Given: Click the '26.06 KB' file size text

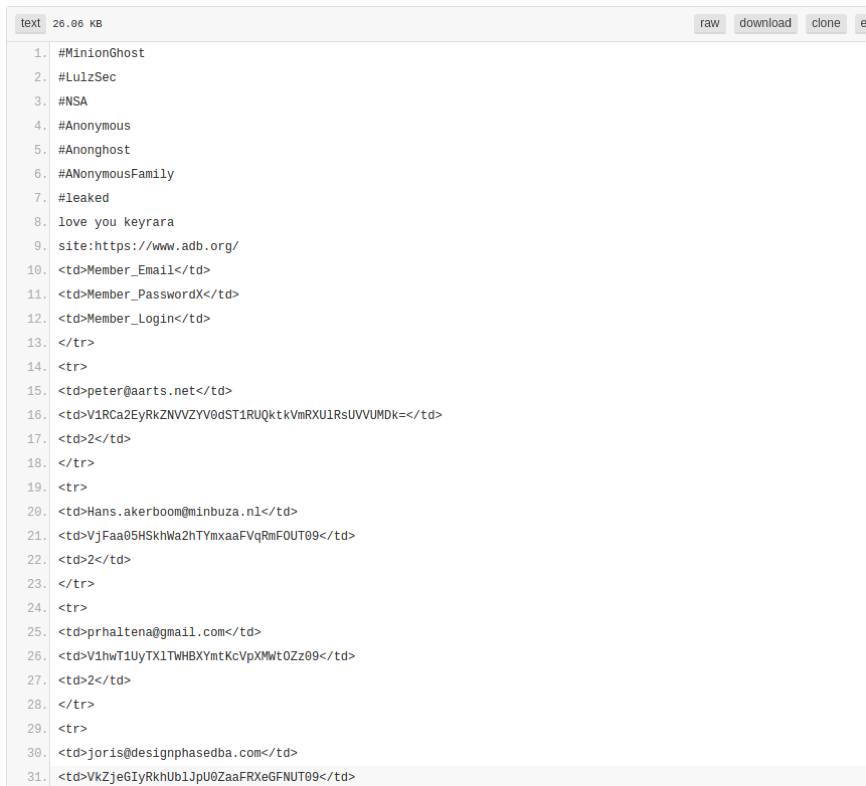Looking at the screenshot, I should 77,24.
